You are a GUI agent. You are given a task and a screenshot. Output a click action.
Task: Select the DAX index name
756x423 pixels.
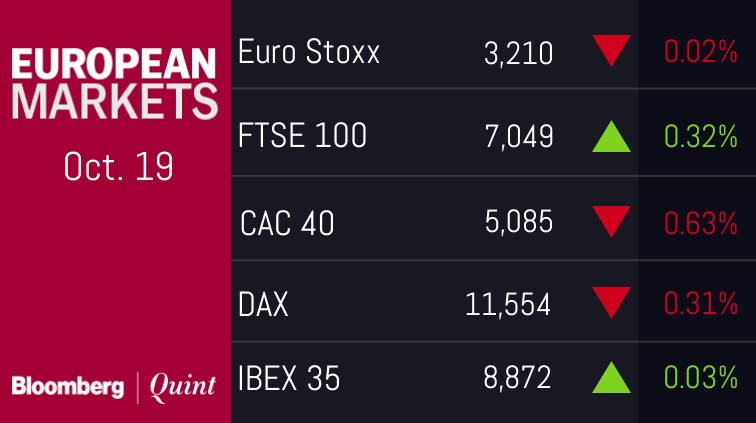pos(264,304)
